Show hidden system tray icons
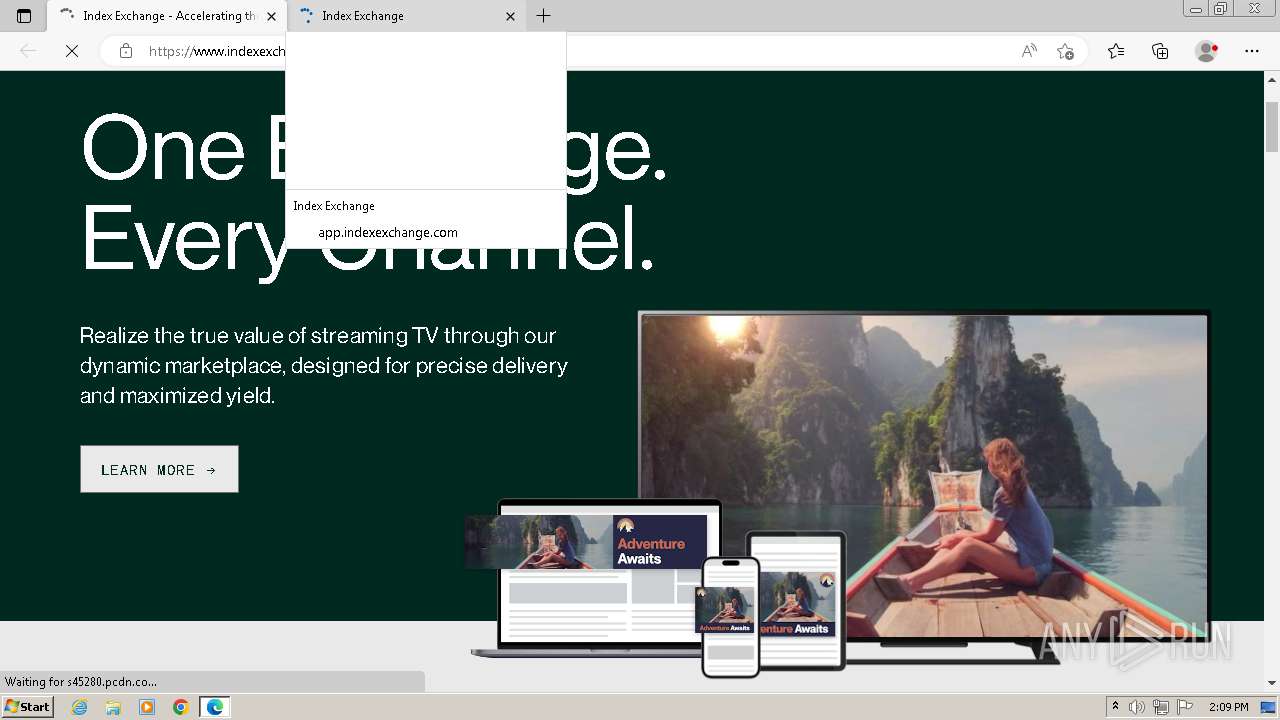This screenshot has height=720, width=1280. [1115, 707]
